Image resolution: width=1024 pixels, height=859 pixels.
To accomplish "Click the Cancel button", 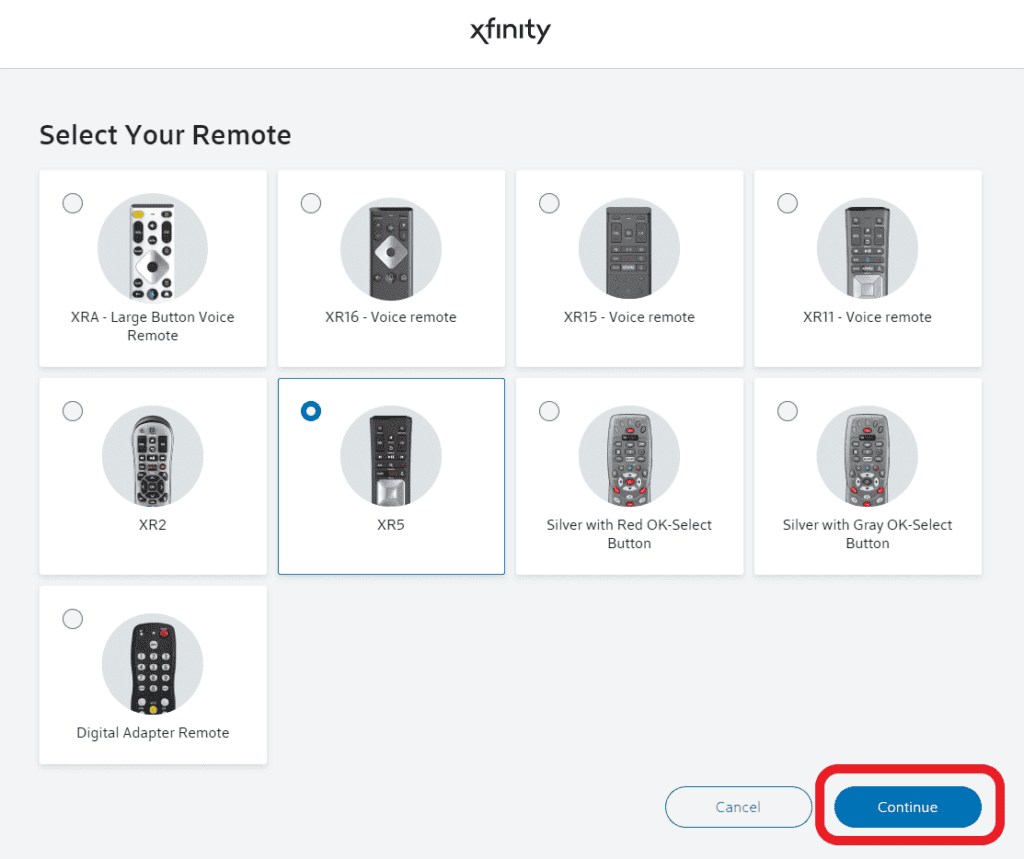I will [738, 807].
